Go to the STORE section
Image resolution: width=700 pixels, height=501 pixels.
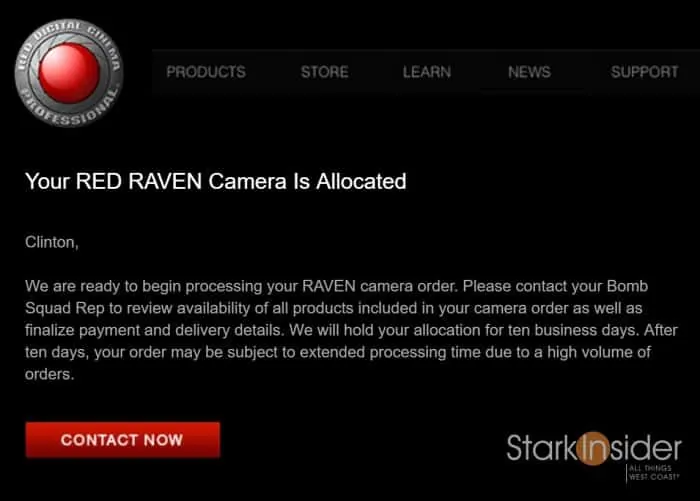click(325, 72)
